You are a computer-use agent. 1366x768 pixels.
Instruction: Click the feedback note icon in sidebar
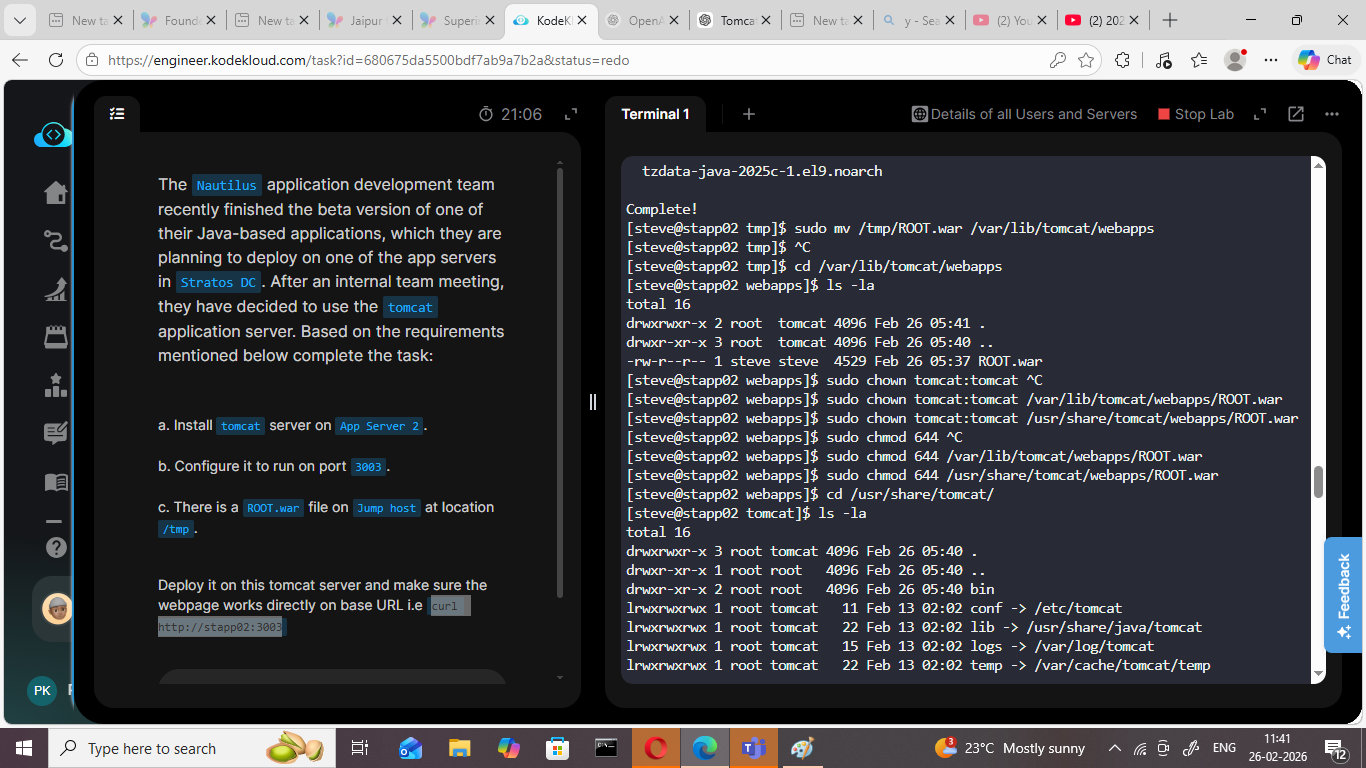[56, 434]
